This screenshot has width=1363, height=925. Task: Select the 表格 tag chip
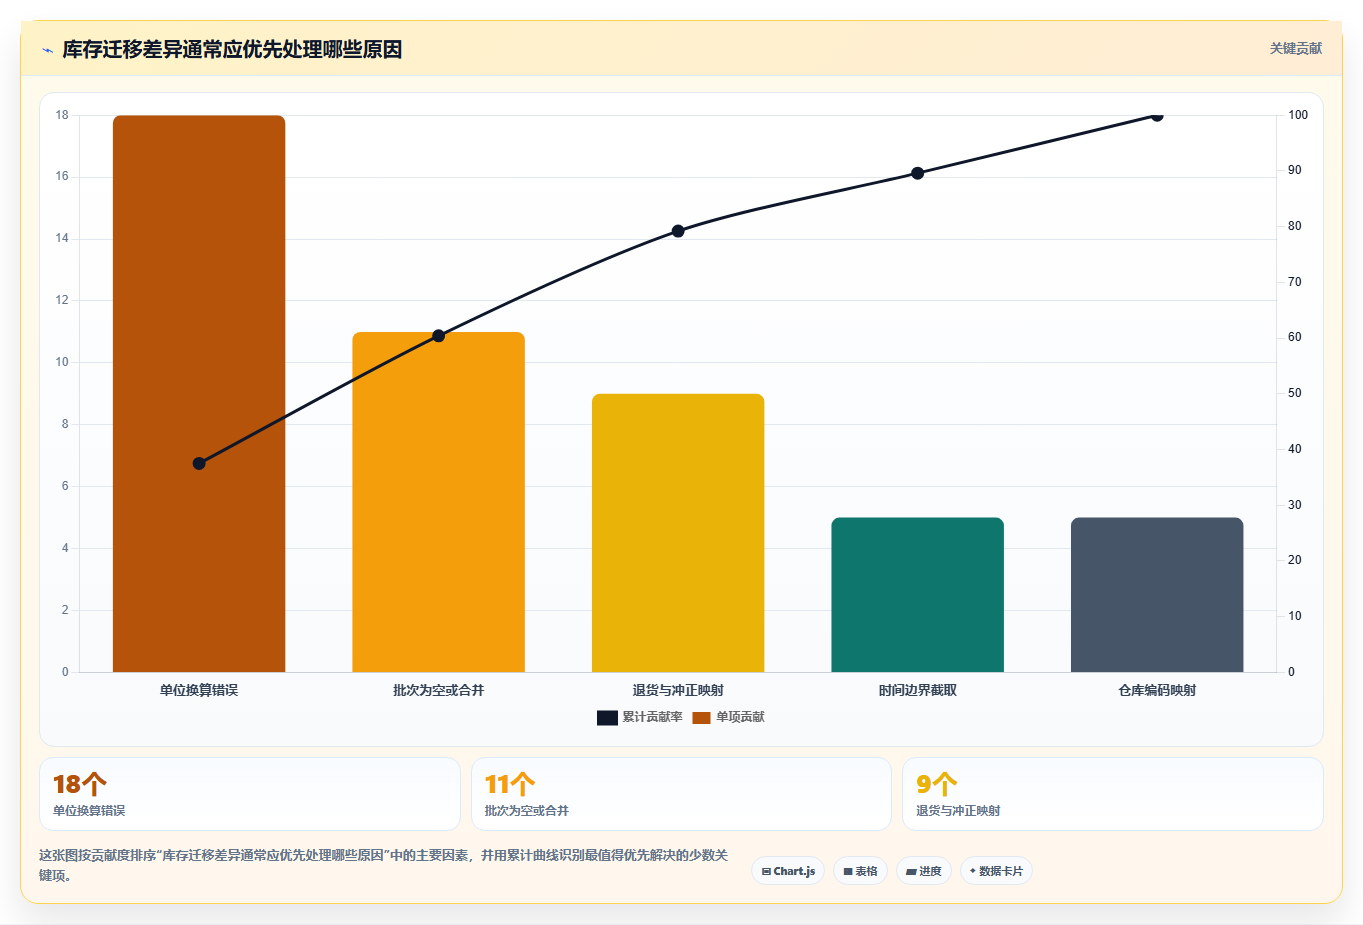[x=860, y=871]
